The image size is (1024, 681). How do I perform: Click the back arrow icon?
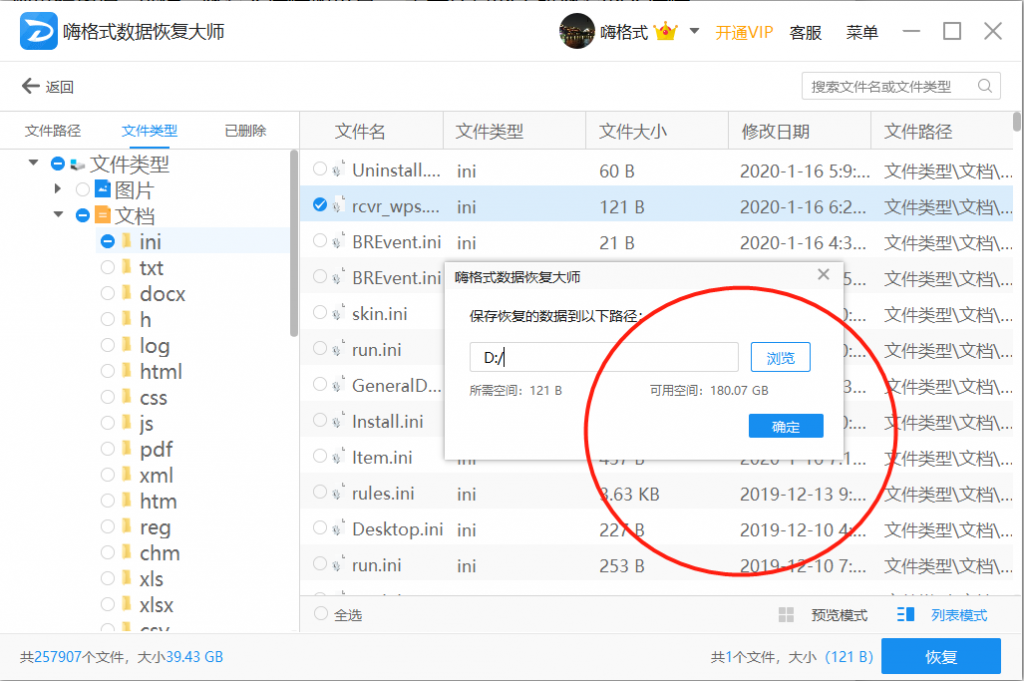click(x=31, y=86)
